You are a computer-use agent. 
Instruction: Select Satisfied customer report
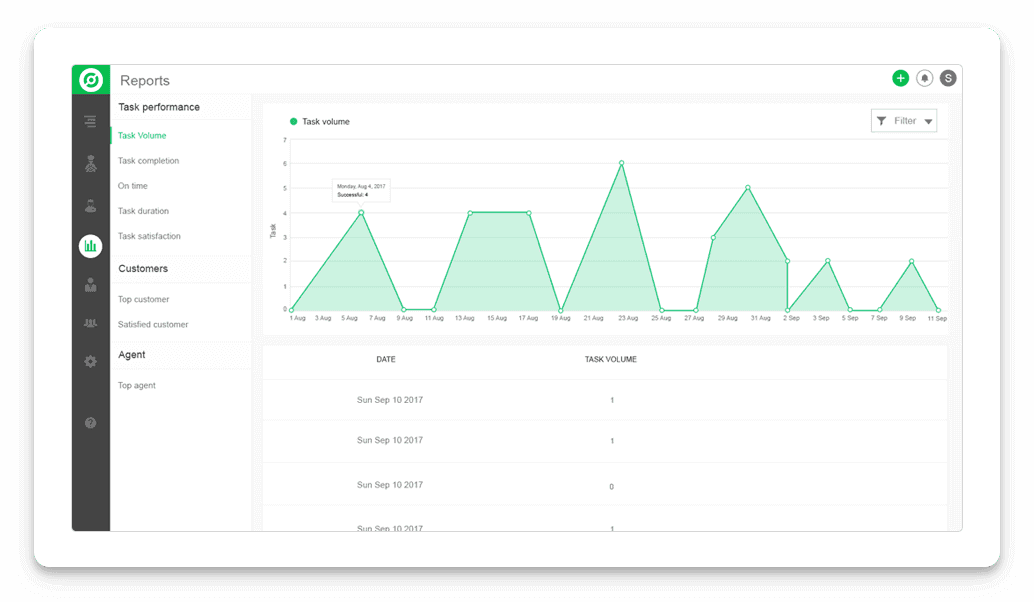point(152,324)
